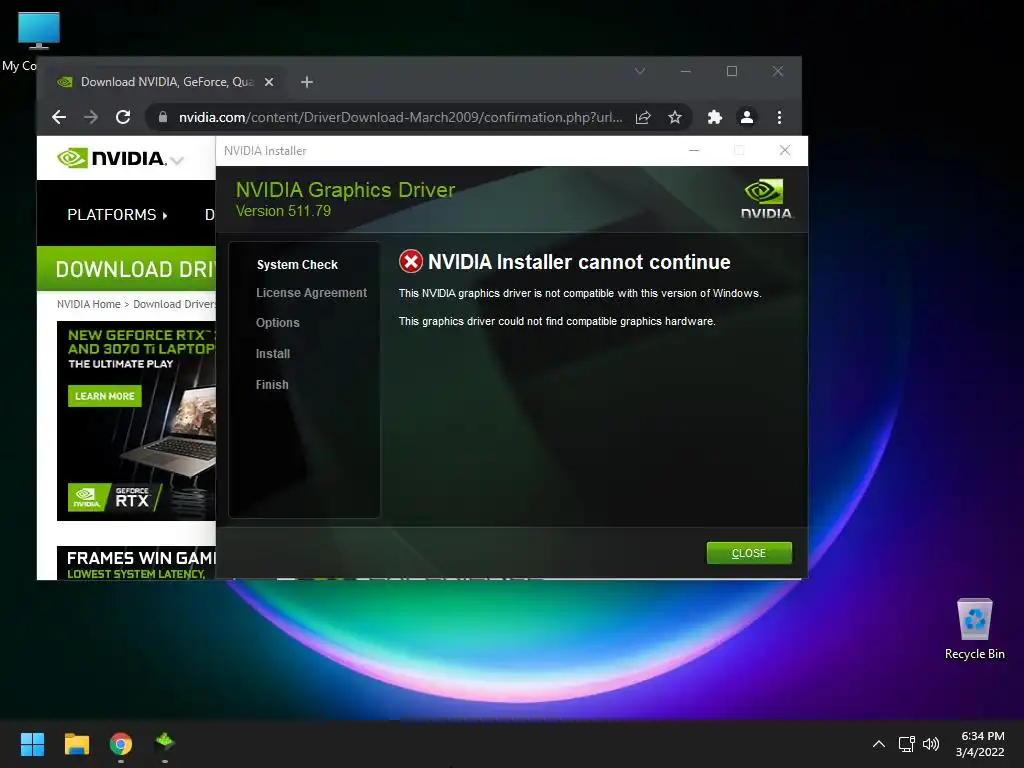Open the Chrome tab search chevron

coord(640,71)
